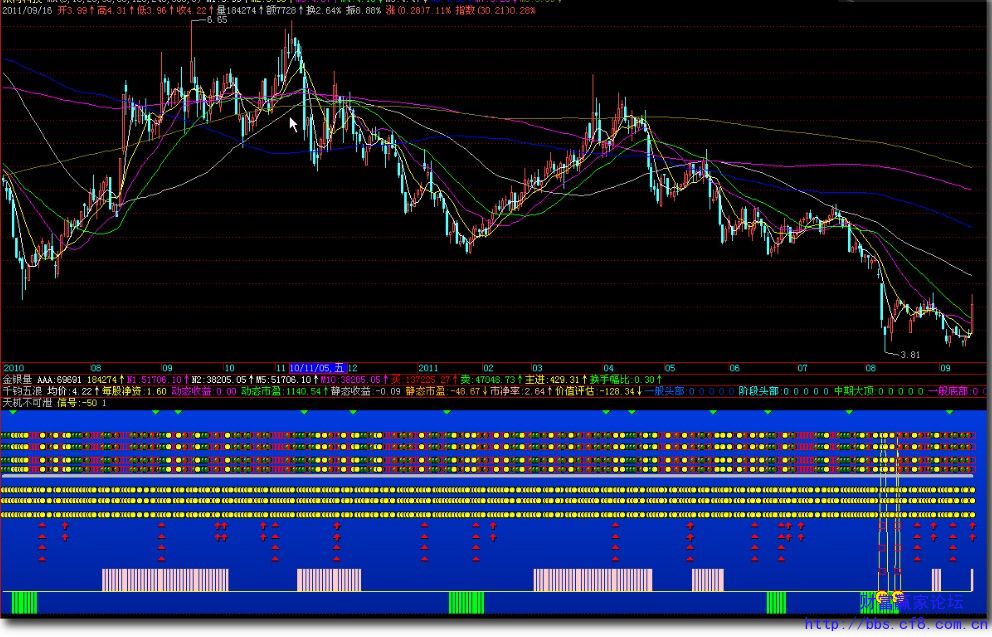The width and height of the screenshot is (992, 637).
Task: Select the 金银量 indicator name
Action: pyautogui.click(x=17, y=380)
